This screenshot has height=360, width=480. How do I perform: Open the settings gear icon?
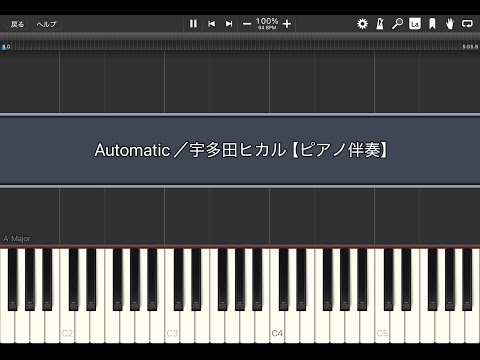click(x=362, y=24)
